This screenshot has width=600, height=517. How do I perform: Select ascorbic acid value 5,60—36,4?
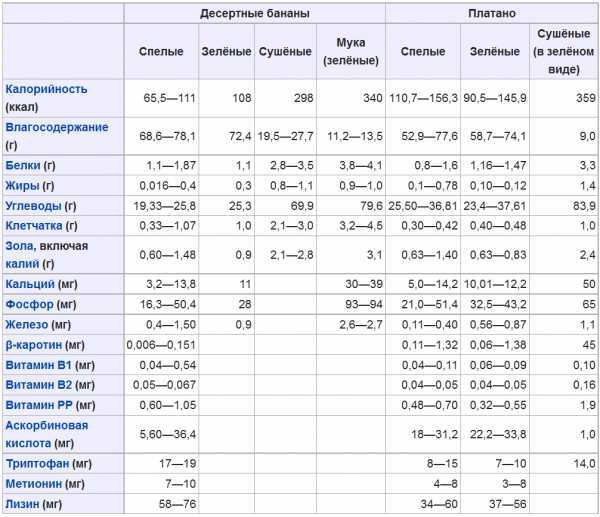[167, 434]
